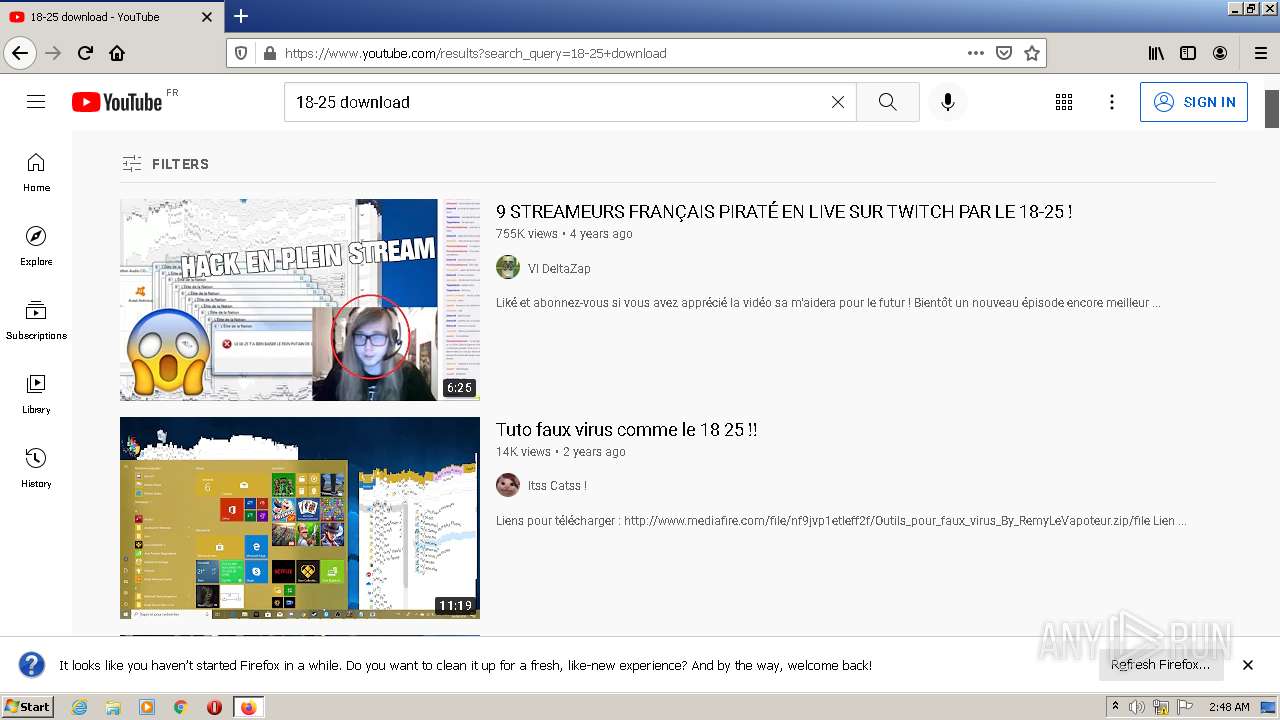Open title 9 STREAMEURS FRANÇAIS PIRATÉ video
Viewport: 1280px width, 720px height.
784,212
